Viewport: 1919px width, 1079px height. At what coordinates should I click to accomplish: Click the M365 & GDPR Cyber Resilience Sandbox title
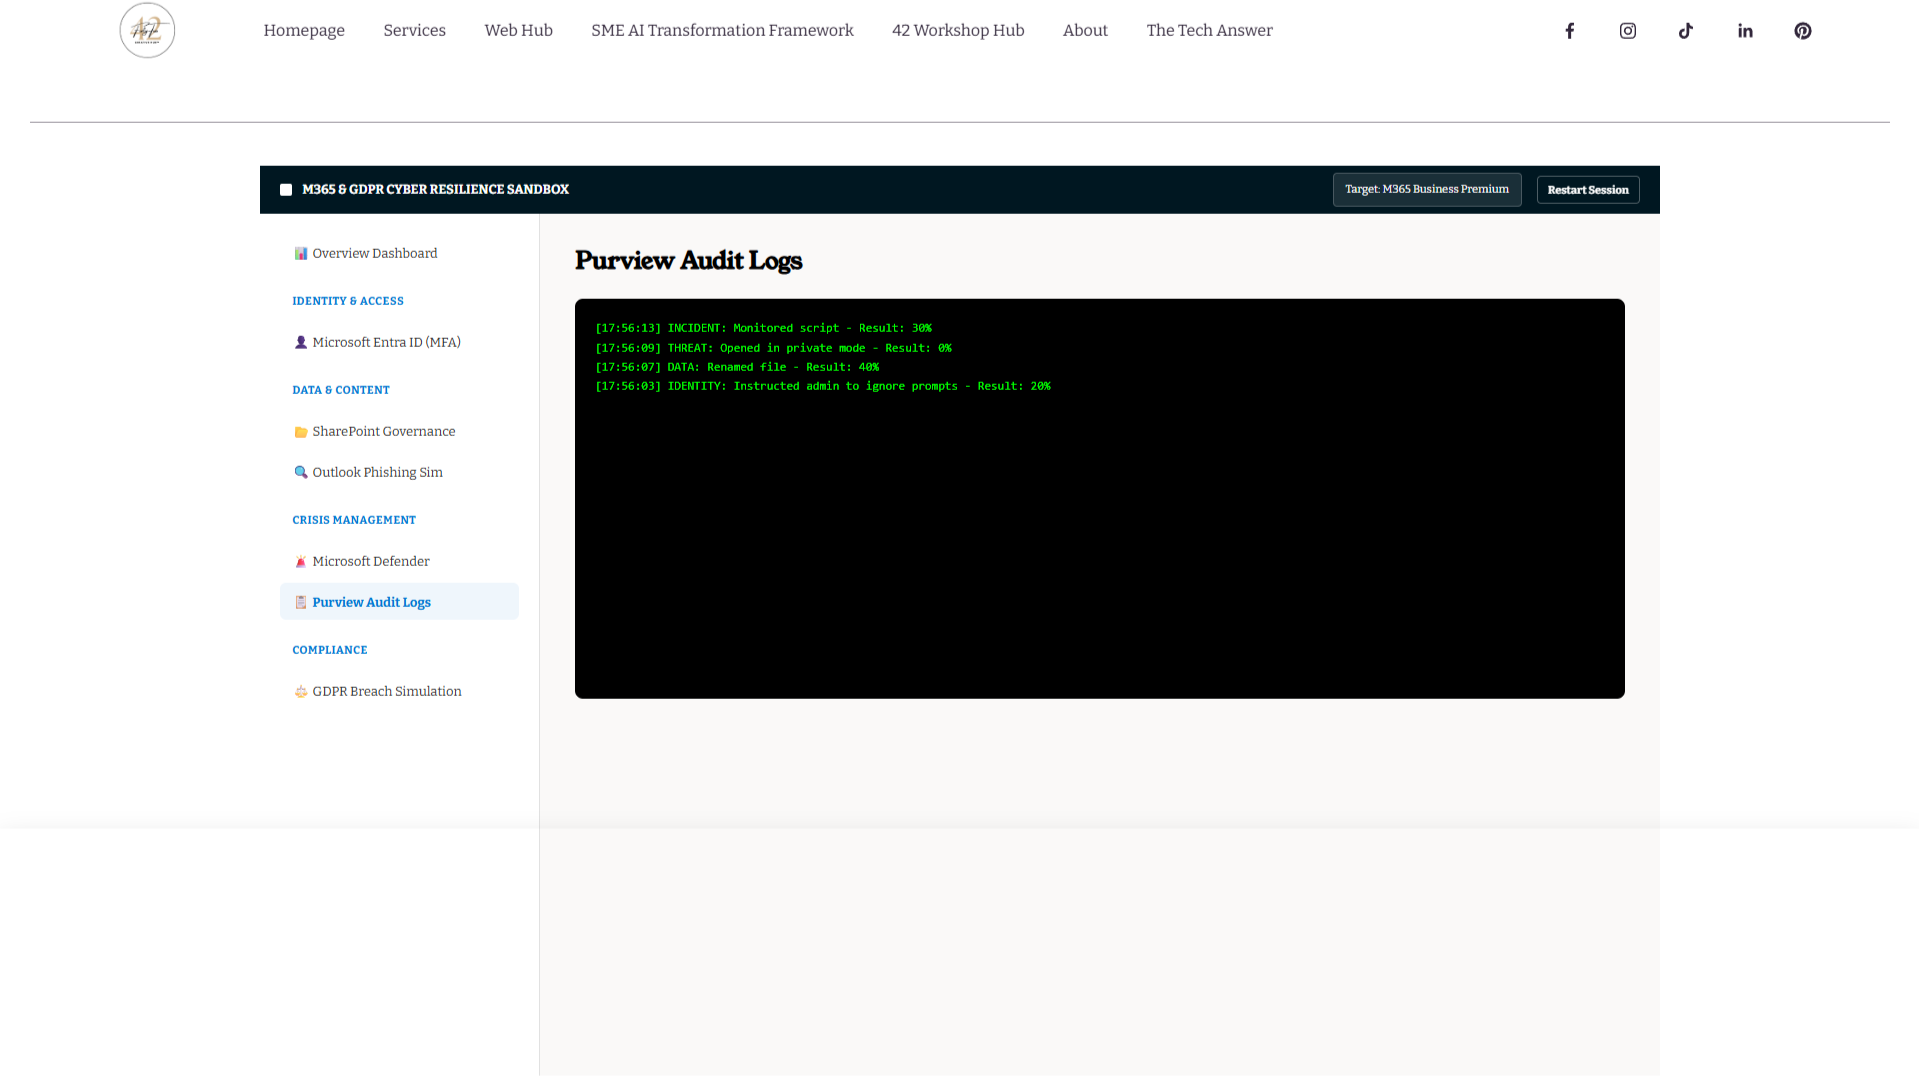click(x=435, y=190)
